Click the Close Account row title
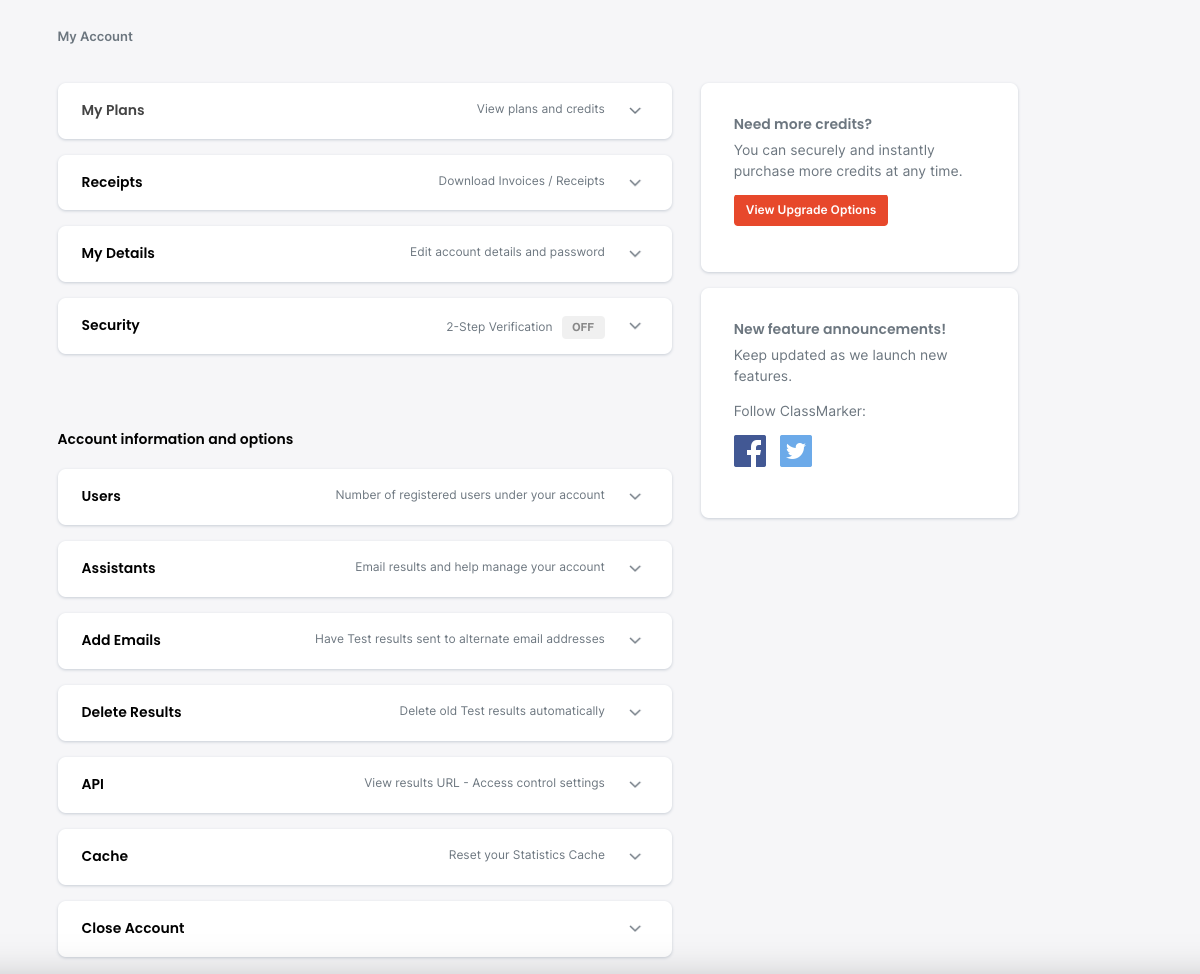This screenshot has height=974, width=1200. coord(133,929)
